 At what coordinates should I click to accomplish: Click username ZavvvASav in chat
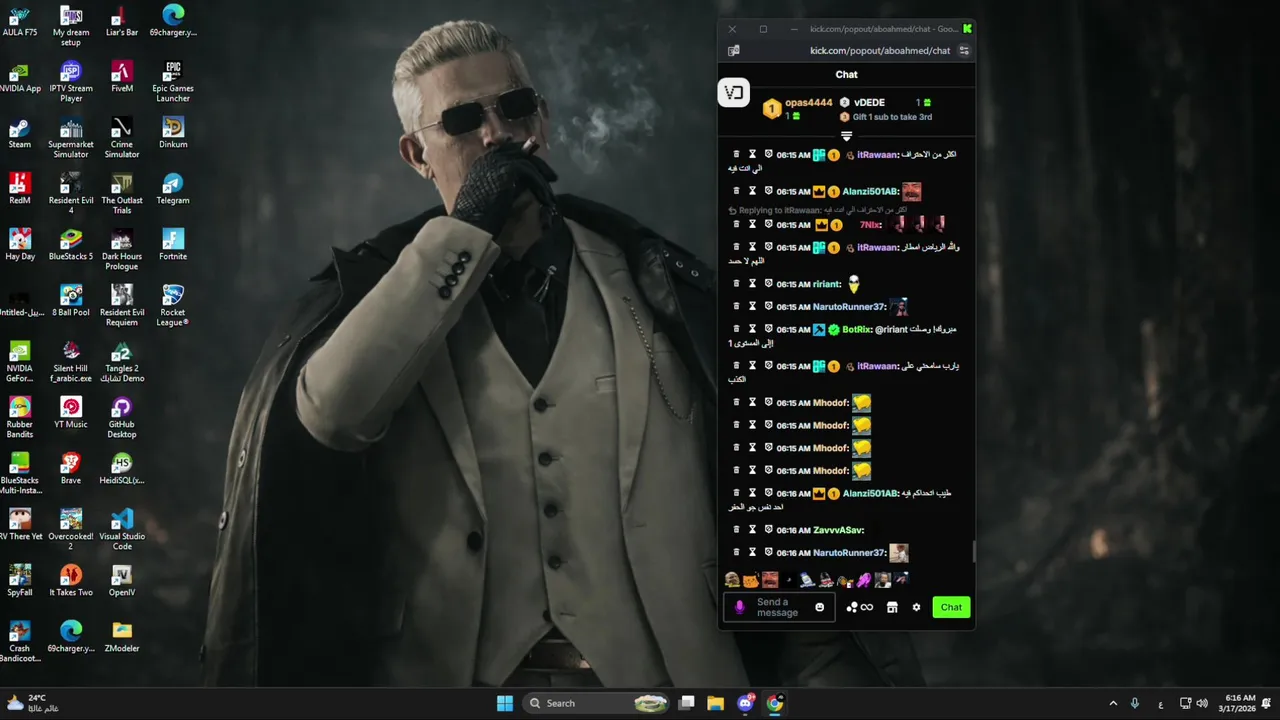[x=838, y=530]
